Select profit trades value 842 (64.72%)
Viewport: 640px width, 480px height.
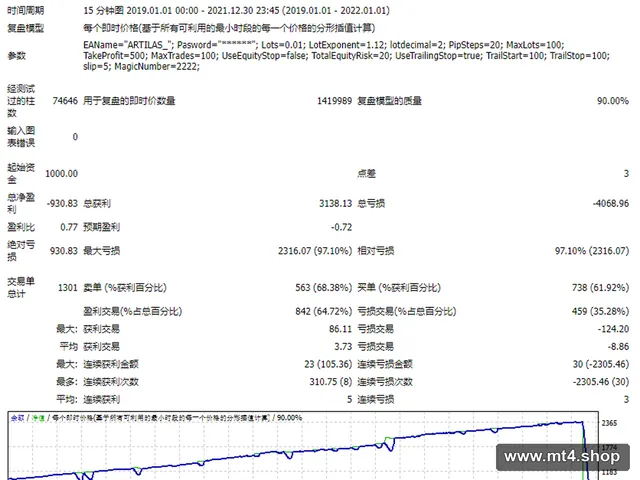[323, 311]
